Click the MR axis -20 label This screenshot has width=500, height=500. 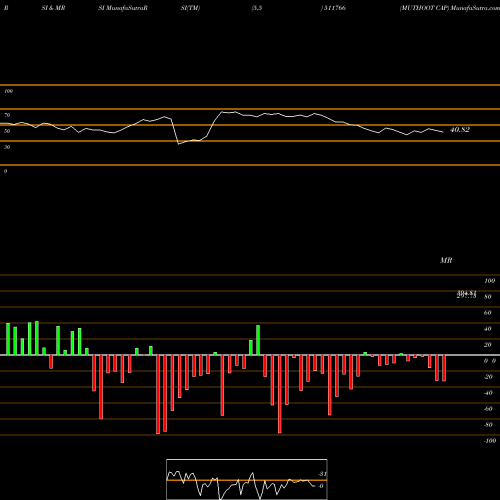[x=488, y=377]
